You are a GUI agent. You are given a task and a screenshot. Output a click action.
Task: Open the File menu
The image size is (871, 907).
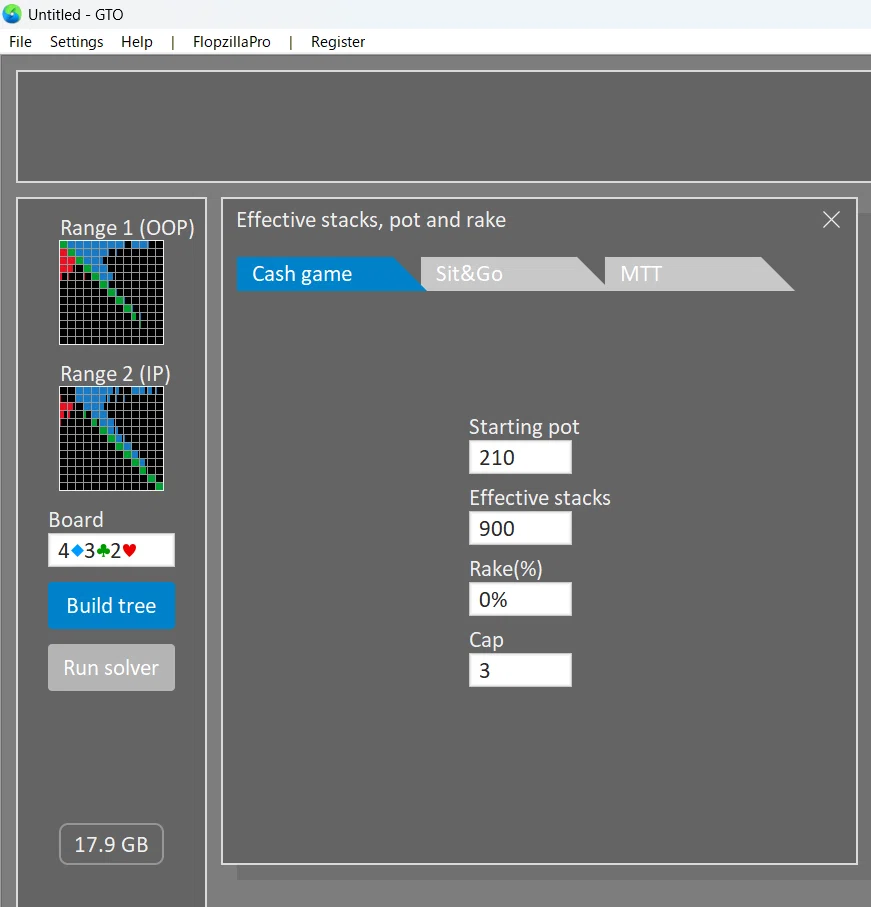[20, 42]
